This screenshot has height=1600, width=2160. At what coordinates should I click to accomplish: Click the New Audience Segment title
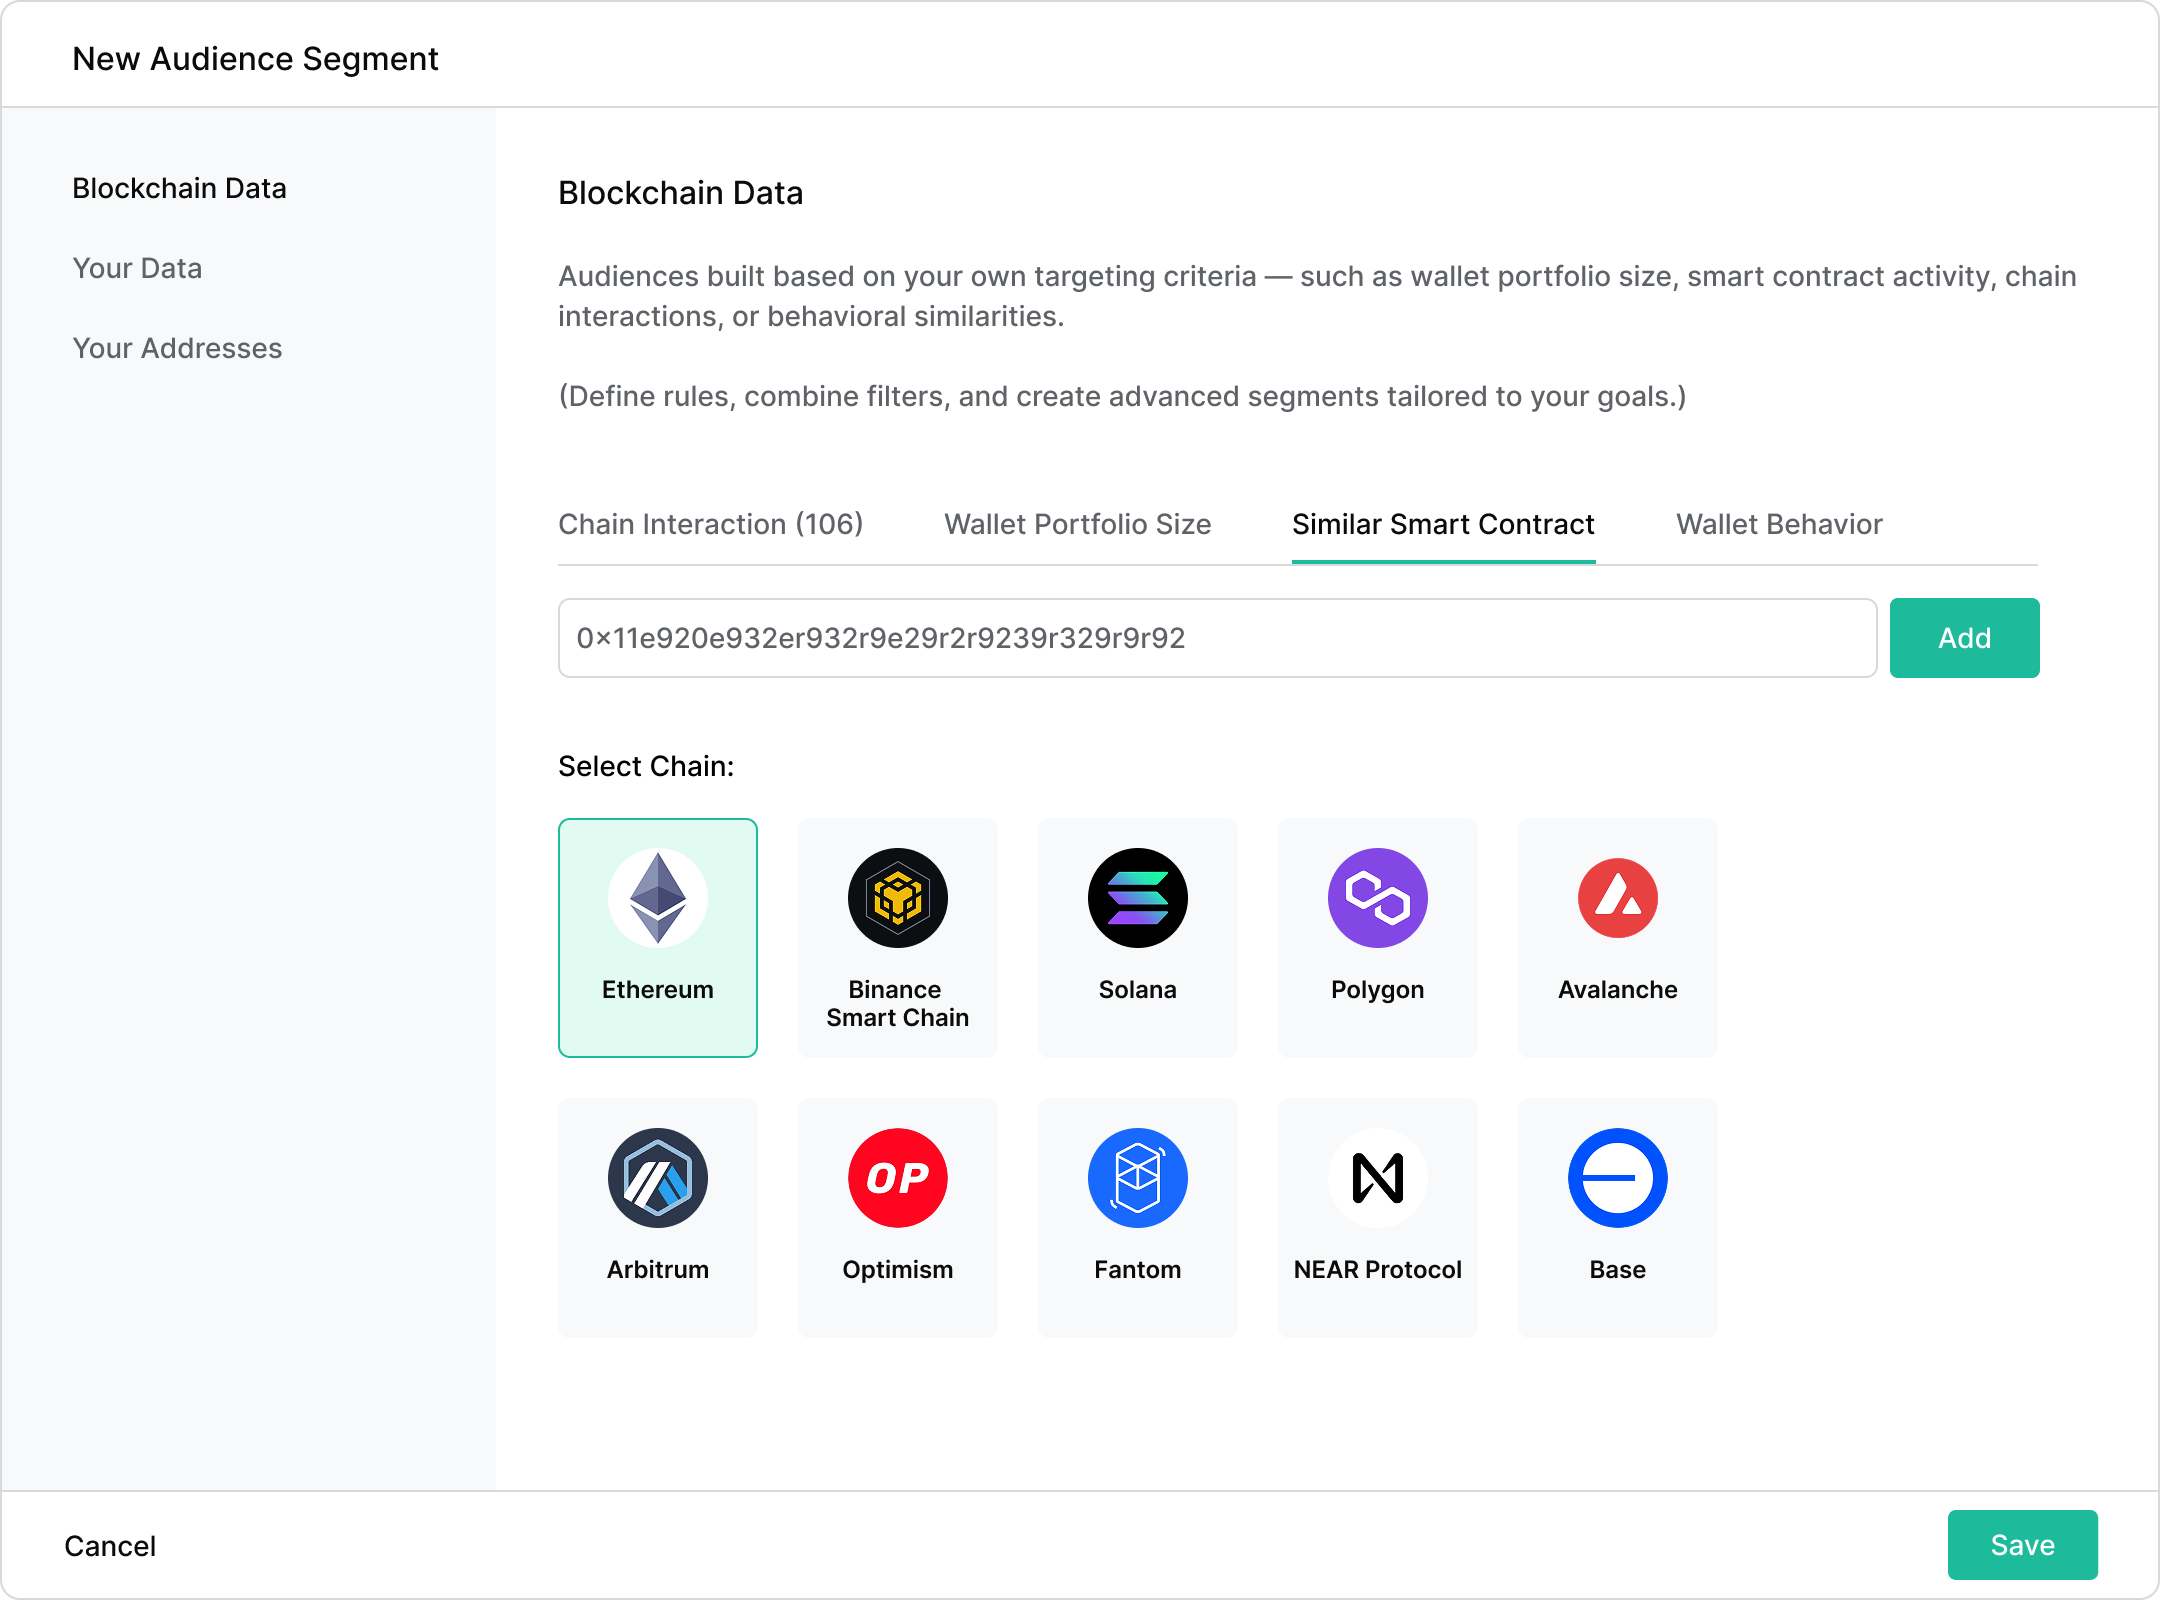(255, 59)
